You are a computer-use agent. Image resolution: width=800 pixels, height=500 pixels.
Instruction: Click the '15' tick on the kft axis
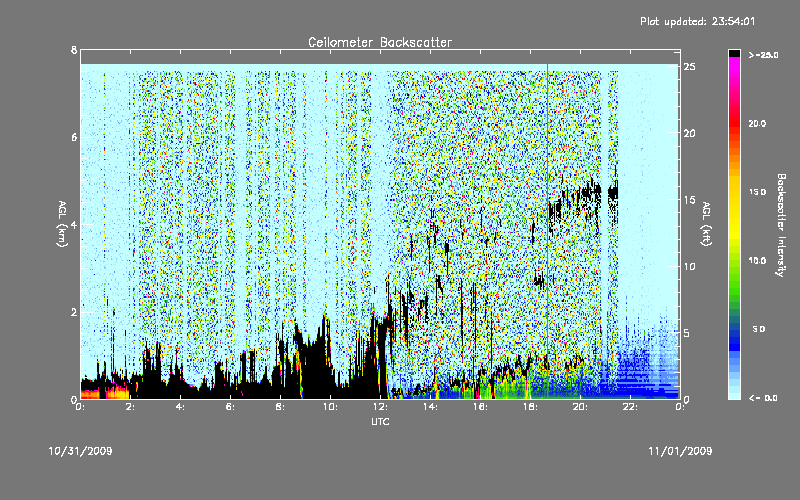click(x=689, y=200)
